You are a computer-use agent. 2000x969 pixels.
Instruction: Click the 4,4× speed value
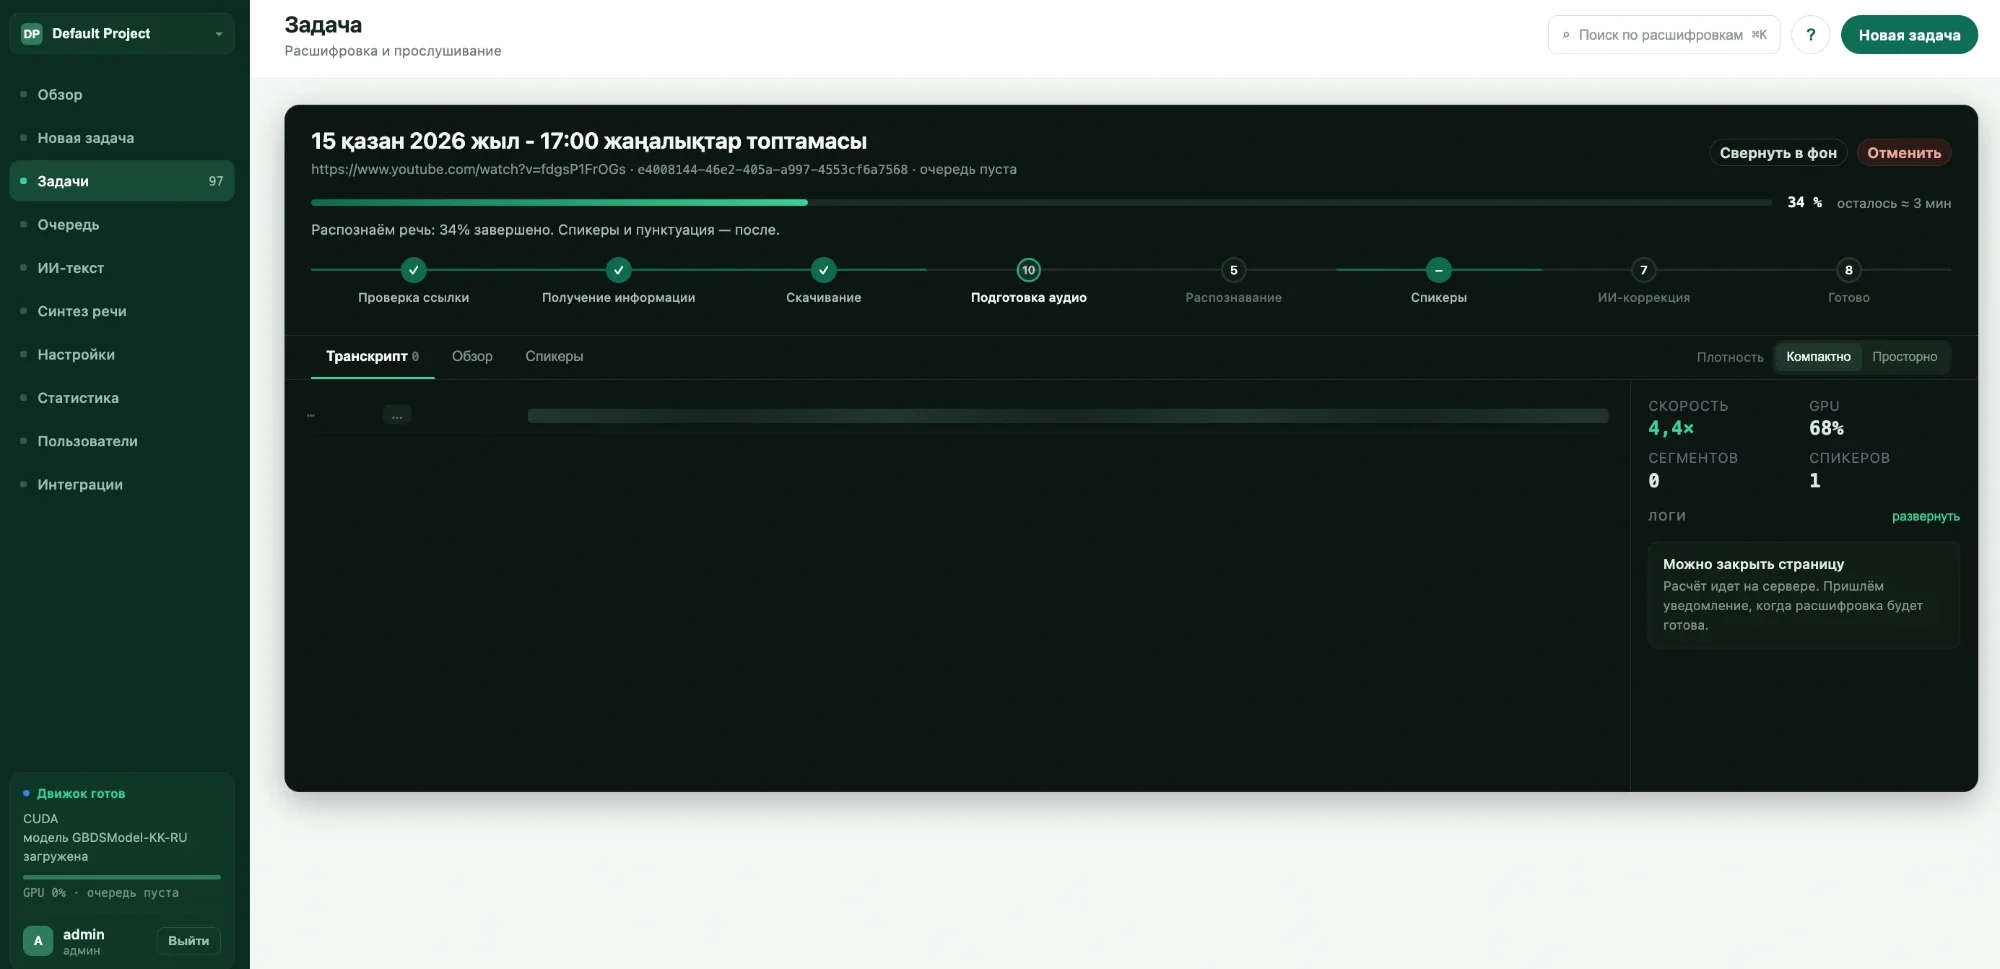pyautogui.click(x=1671, y=428)
